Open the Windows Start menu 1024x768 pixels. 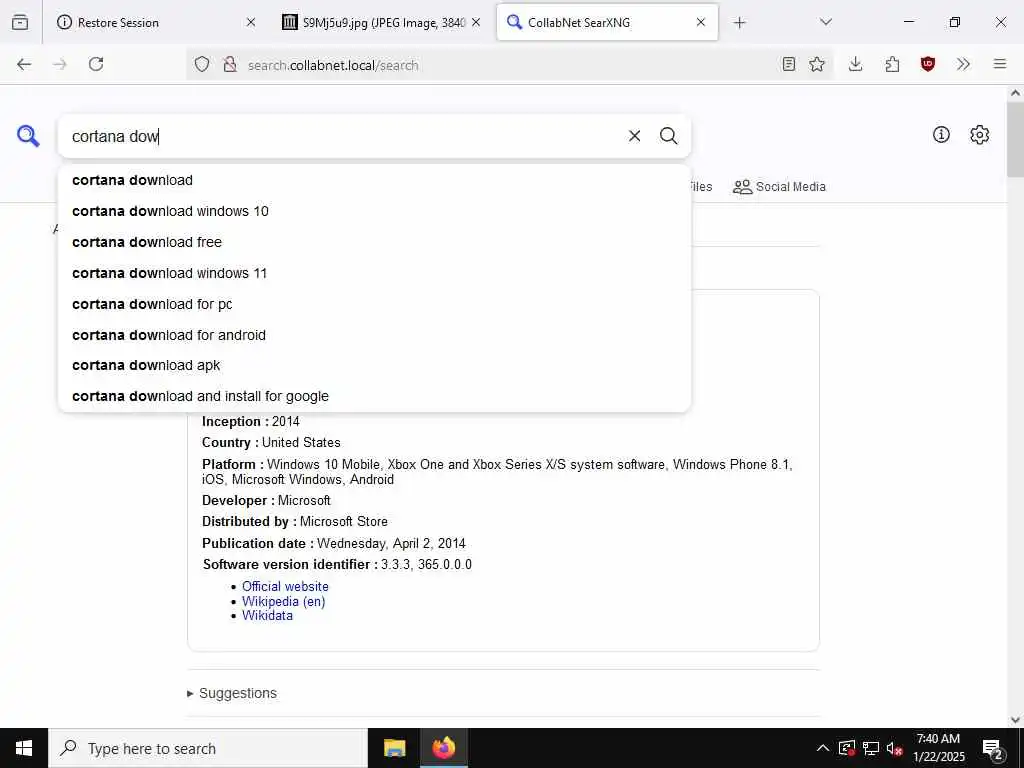point(24,748)
